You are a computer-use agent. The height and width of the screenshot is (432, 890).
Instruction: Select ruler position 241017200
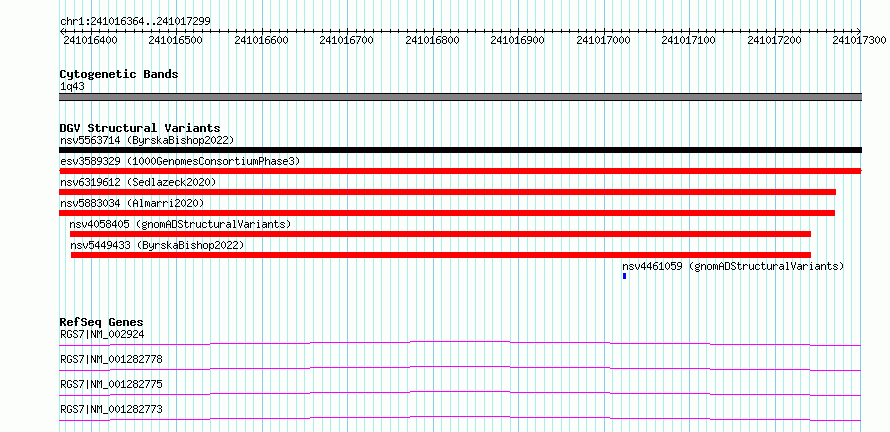point(775,40)
